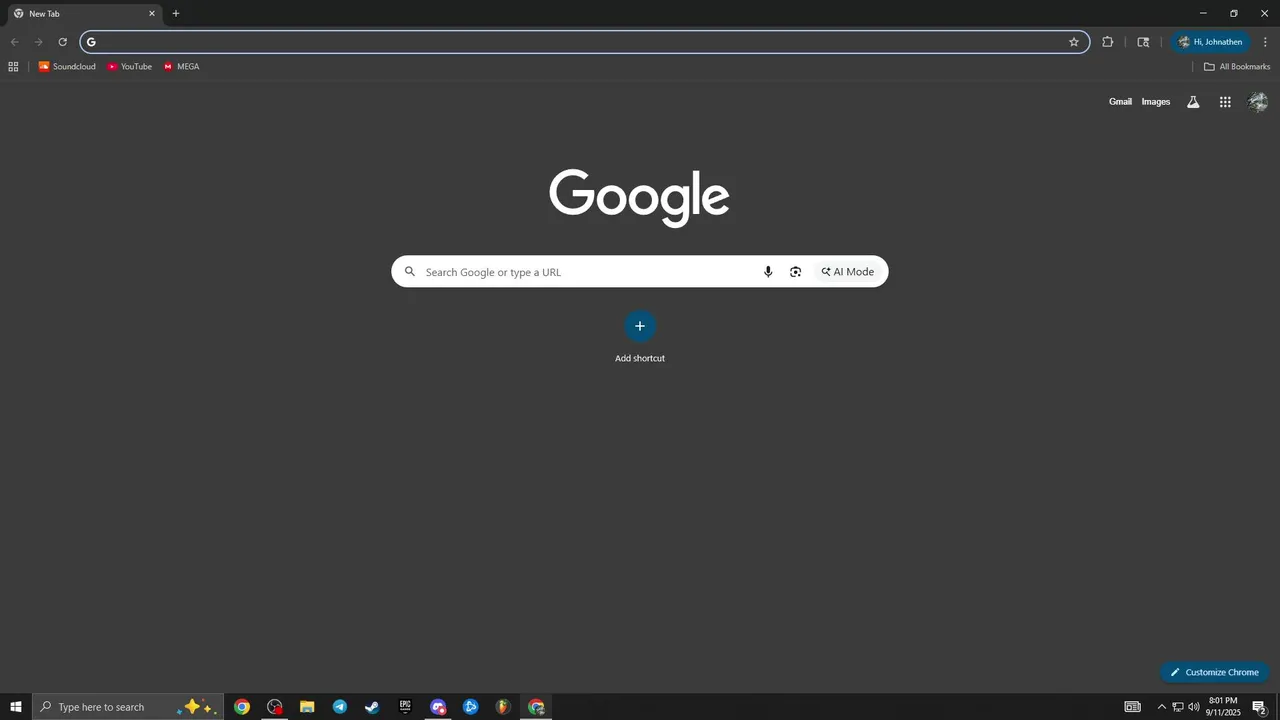The height and width of the screenshot is (720, 1280).
Task: Search by image with Lens icon
Action: click(x=795, y=272)
